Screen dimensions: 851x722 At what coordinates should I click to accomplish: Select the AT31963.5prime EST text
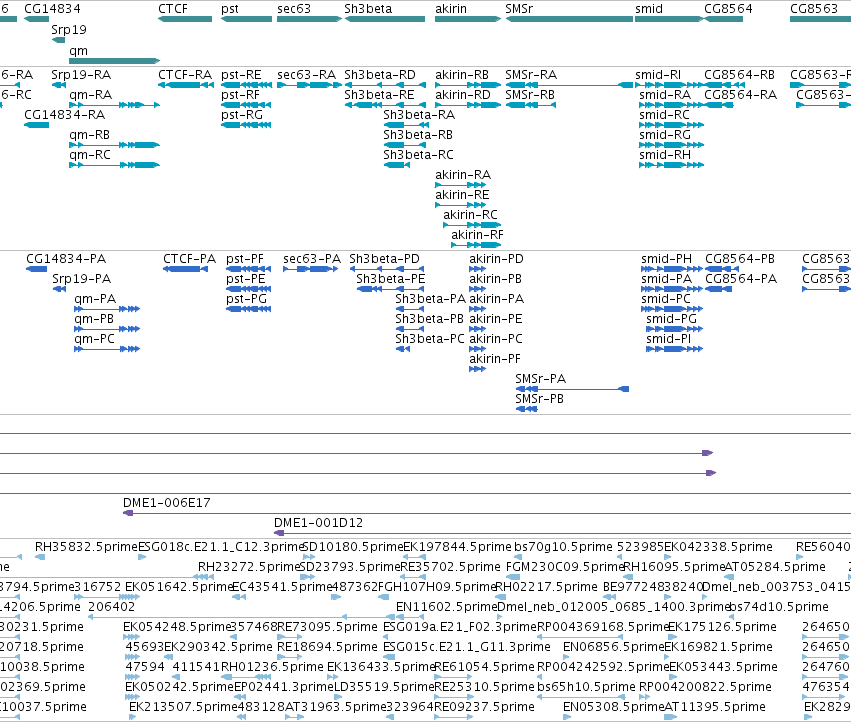pos(335,707)
